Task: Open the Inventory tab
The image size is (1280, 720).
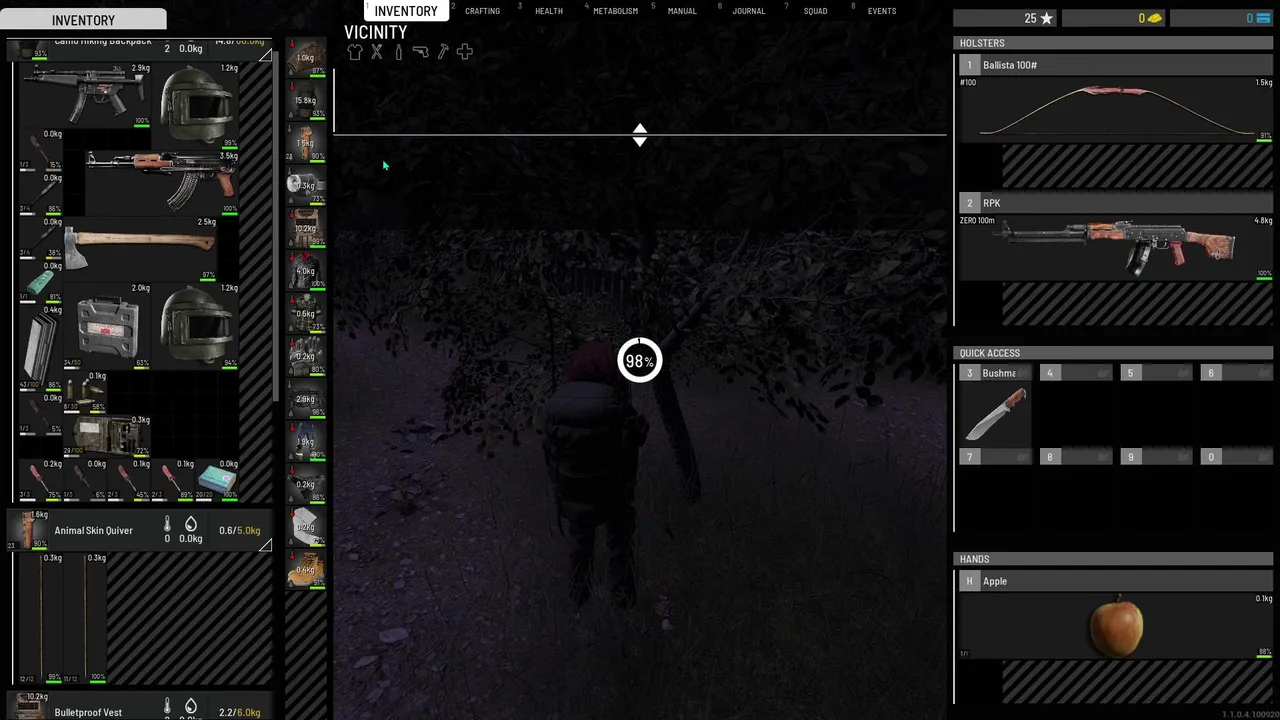Action: 406,11
